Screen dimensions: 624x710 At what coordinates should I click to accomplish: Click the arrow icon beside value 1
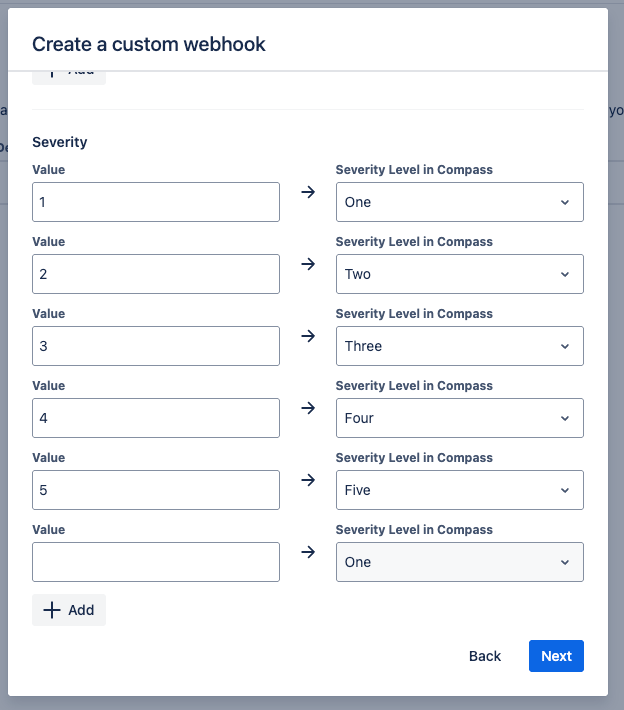(x=308, y=191)
